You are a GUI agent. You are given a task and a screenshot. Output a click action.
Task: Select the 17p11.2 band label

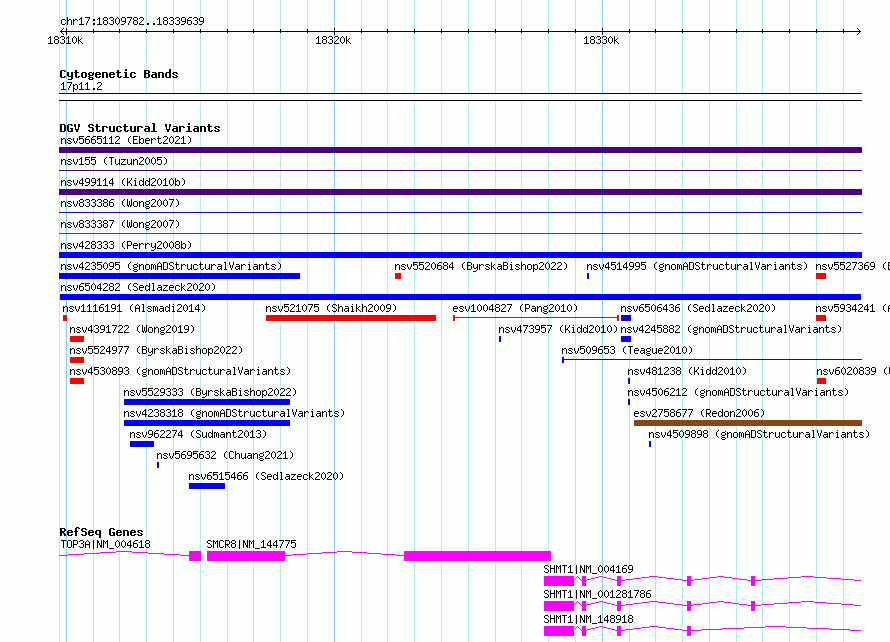coord(81,86)
